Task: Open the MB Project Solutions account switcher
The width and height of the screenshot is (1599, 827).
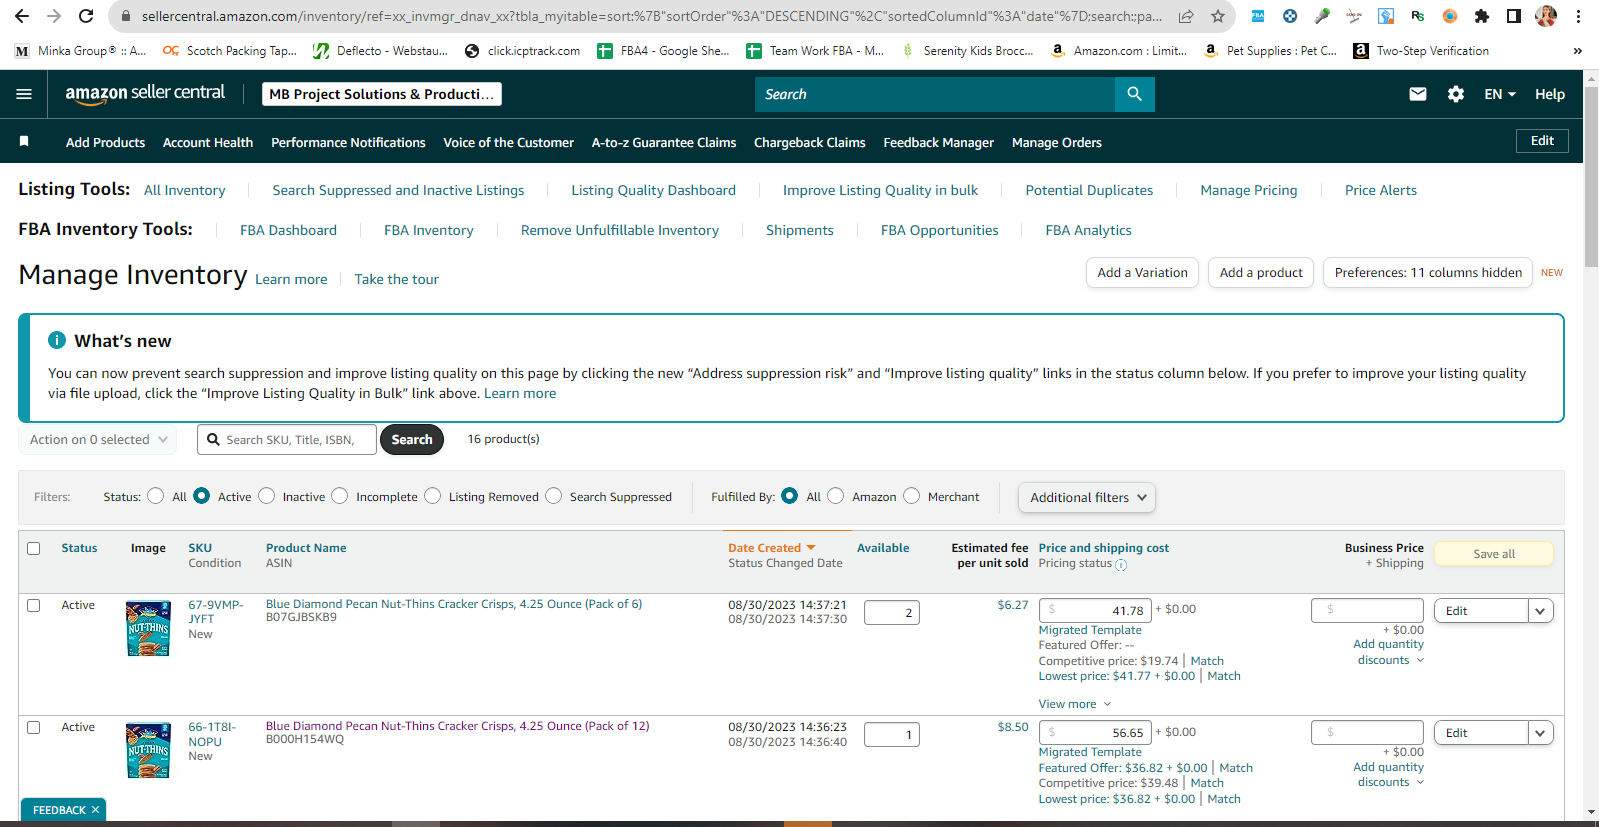Action: (x=382, y=94)
